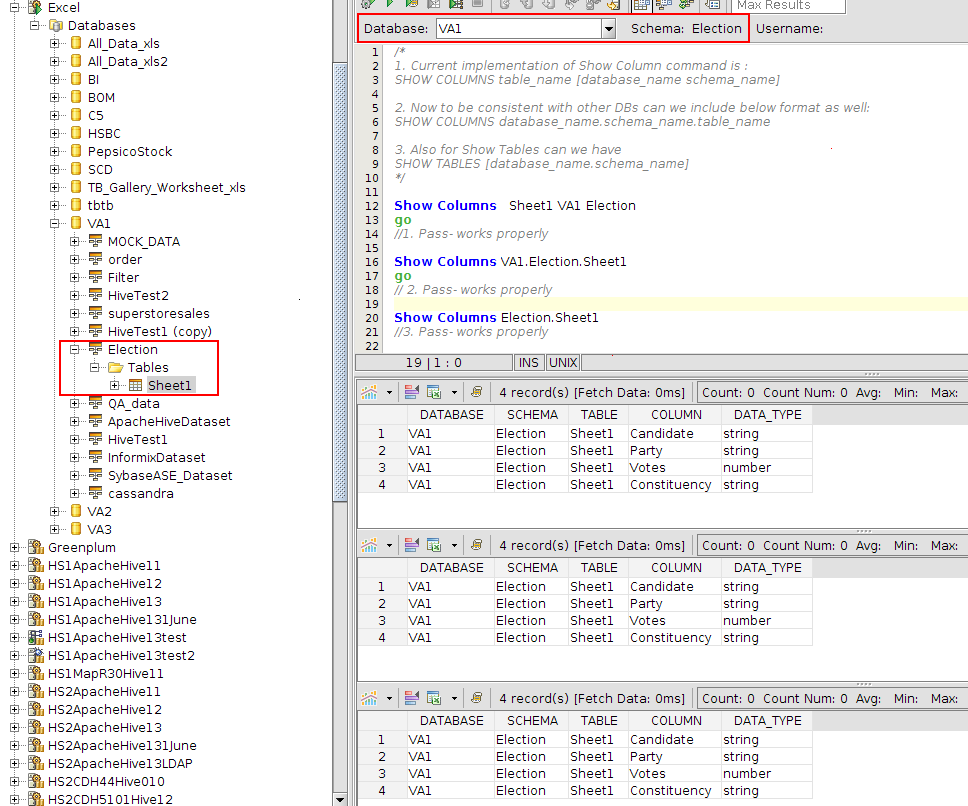Image resolution: width=968 pixels, height=806 pixels.
Task: Select Votes cell in first result grid
Action: click(x=675, y=468)
